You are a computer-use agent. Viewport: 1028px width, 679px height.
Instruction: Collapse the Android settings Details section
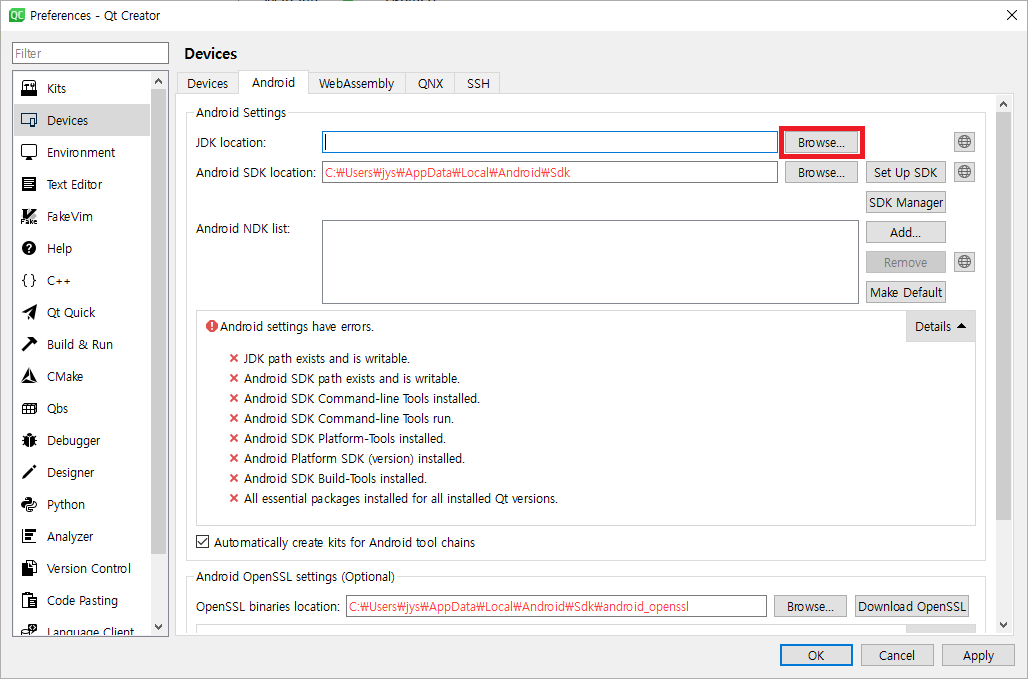[940, 326]
